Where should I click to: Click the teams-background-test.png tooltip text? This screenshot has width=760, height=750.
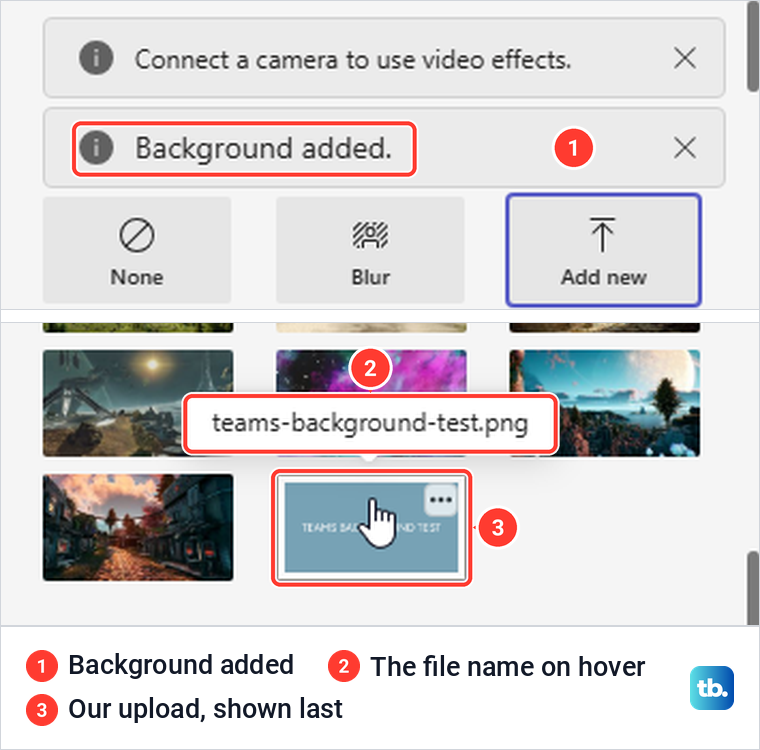pos(370,423)
